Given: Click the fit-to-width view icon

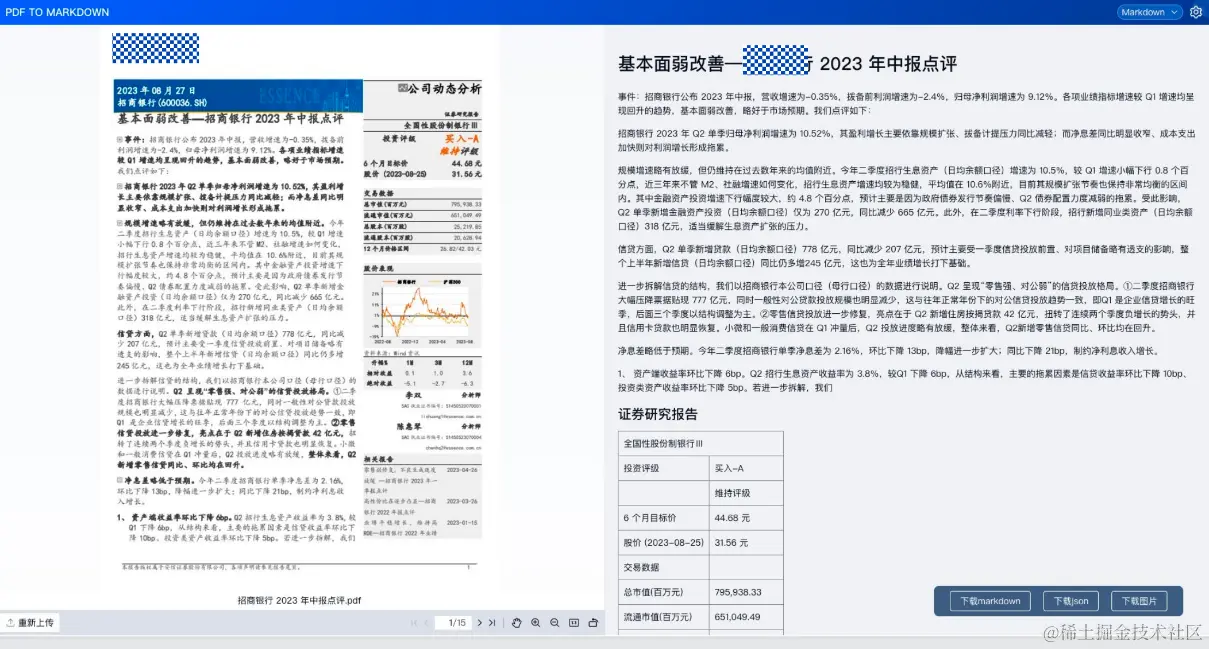Looking at the screenshot, I should tap(574, 623).
